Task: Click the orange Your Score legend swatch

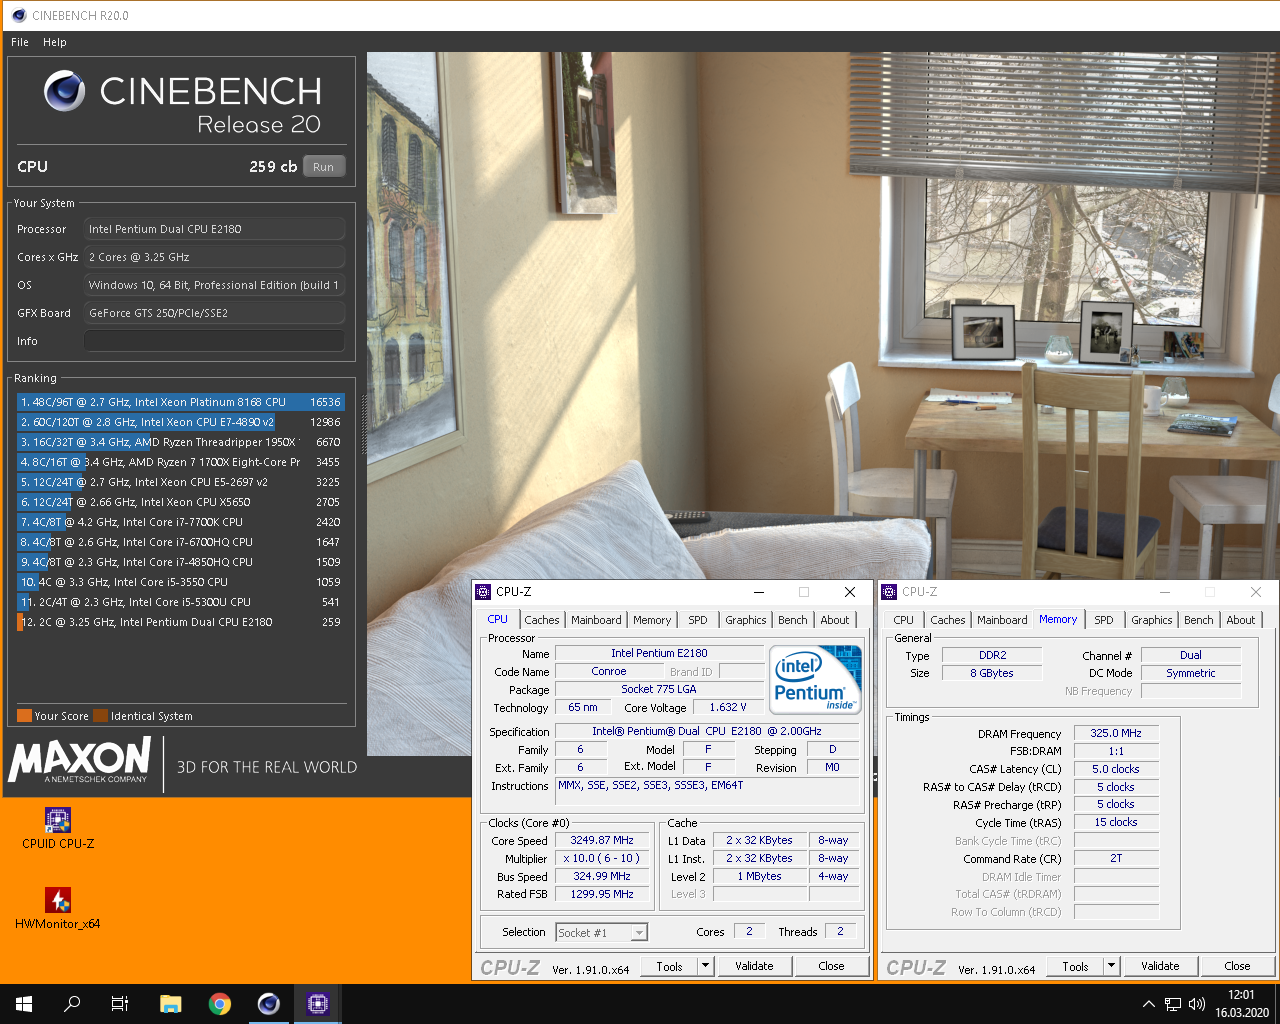Action: (x=24, y=716)
